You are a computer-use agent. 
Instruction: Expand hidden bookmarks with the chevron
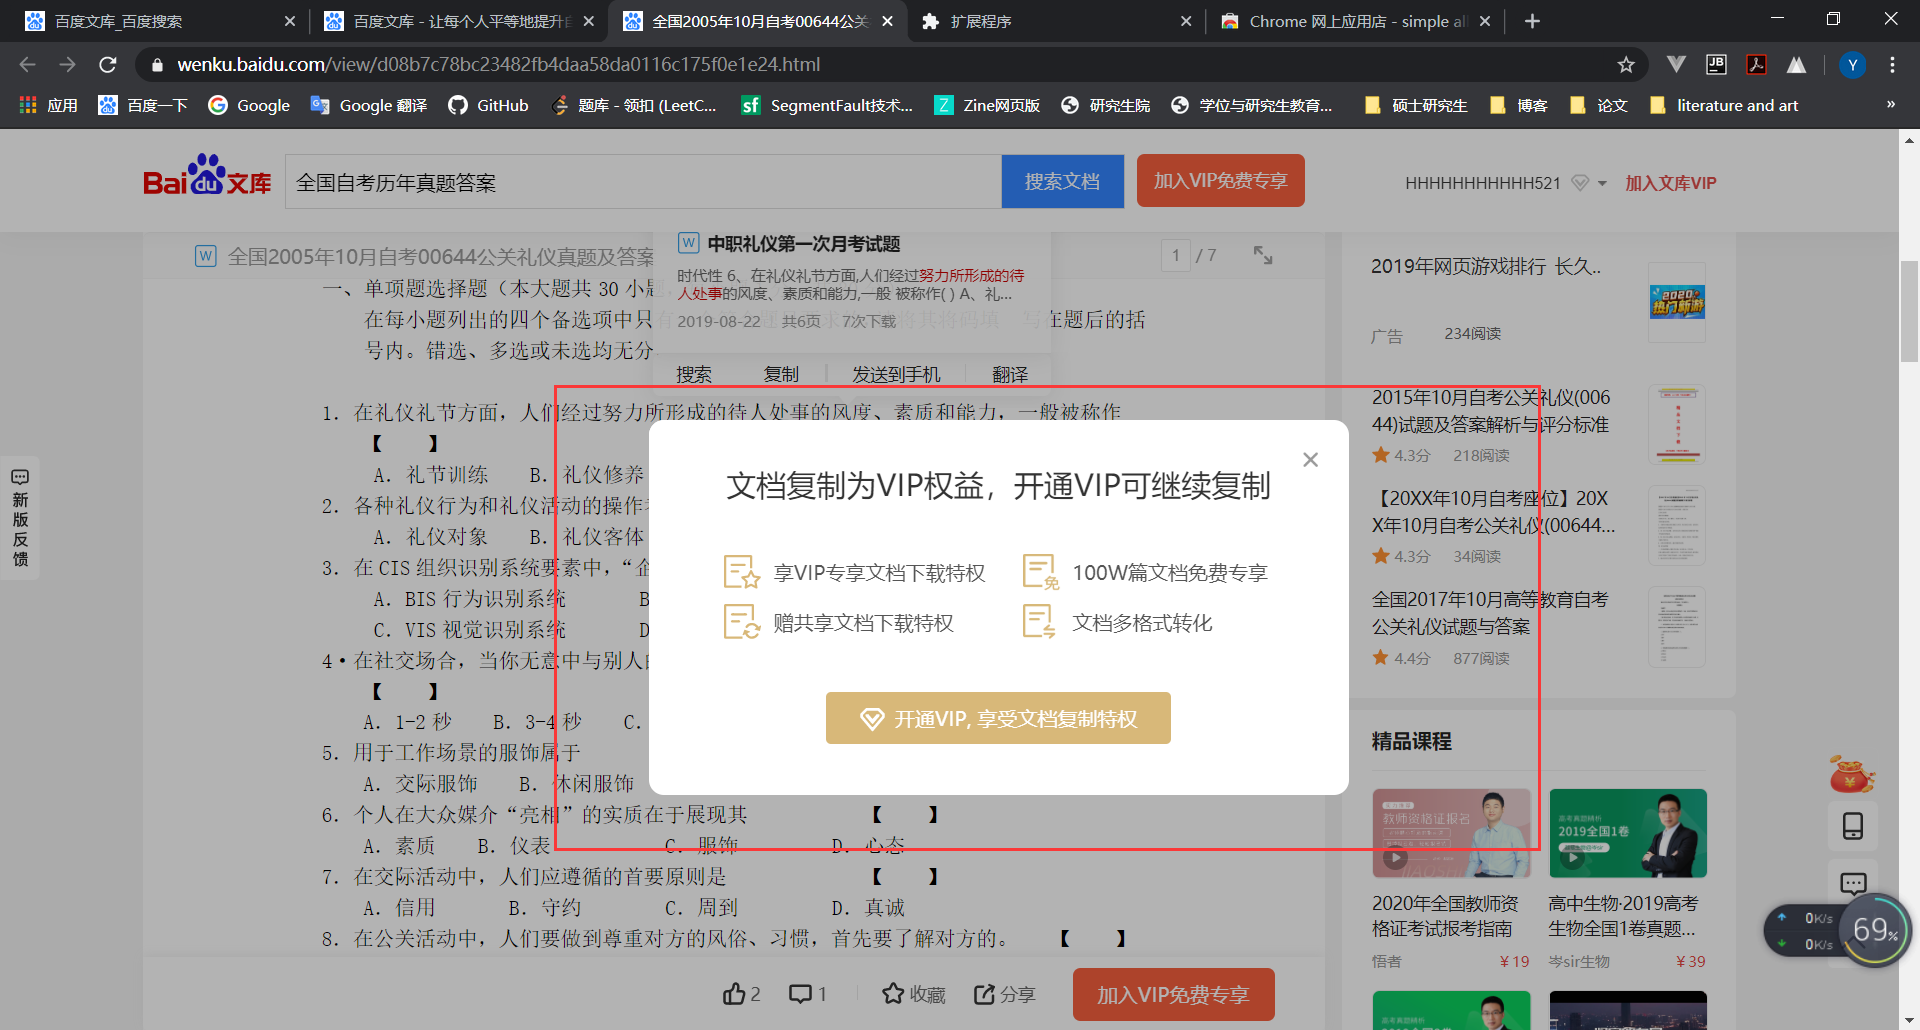[1891, 105]
